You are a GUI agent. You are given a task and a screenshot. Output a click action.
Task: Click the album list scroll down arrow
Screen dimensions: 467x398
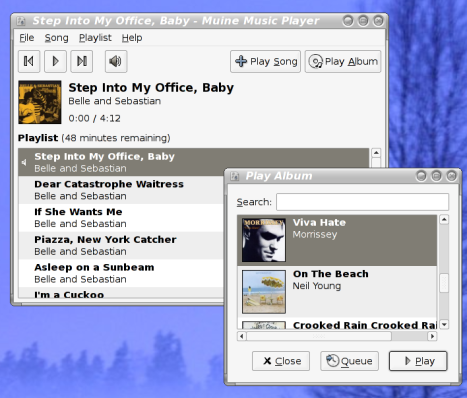click(444, 324)
